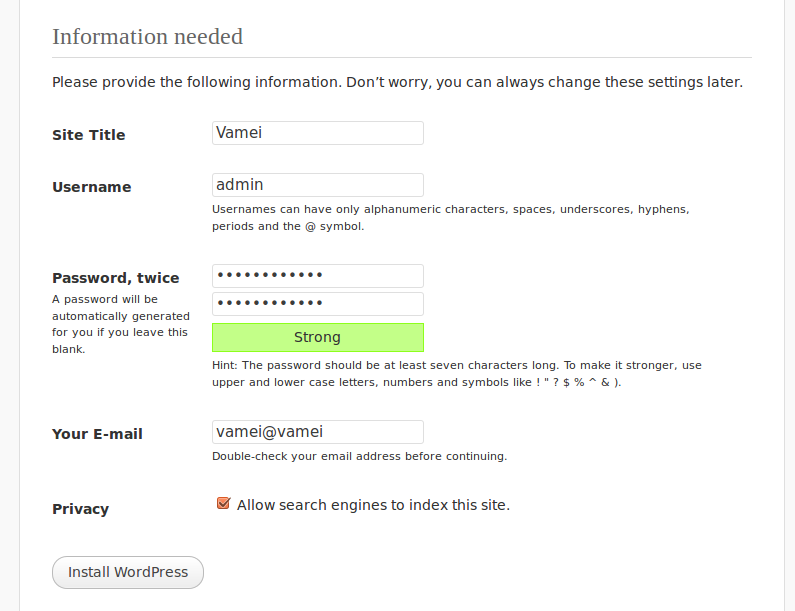The image size is (795, 611).
Task: Uncheck the search engine indexing checkbox
Action: 224,504
